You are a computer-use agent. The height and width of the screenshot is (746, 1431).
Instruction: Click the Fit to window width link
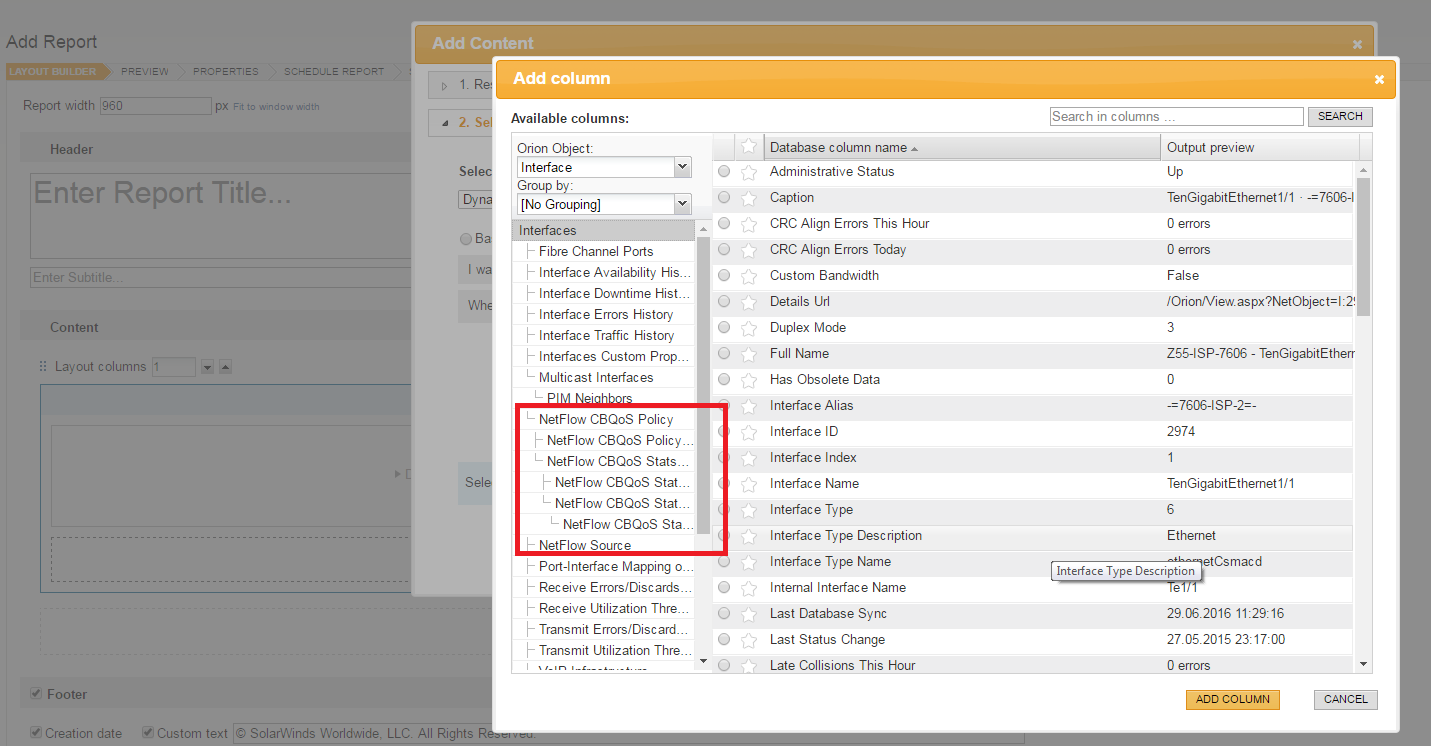(x=276, y=107)
